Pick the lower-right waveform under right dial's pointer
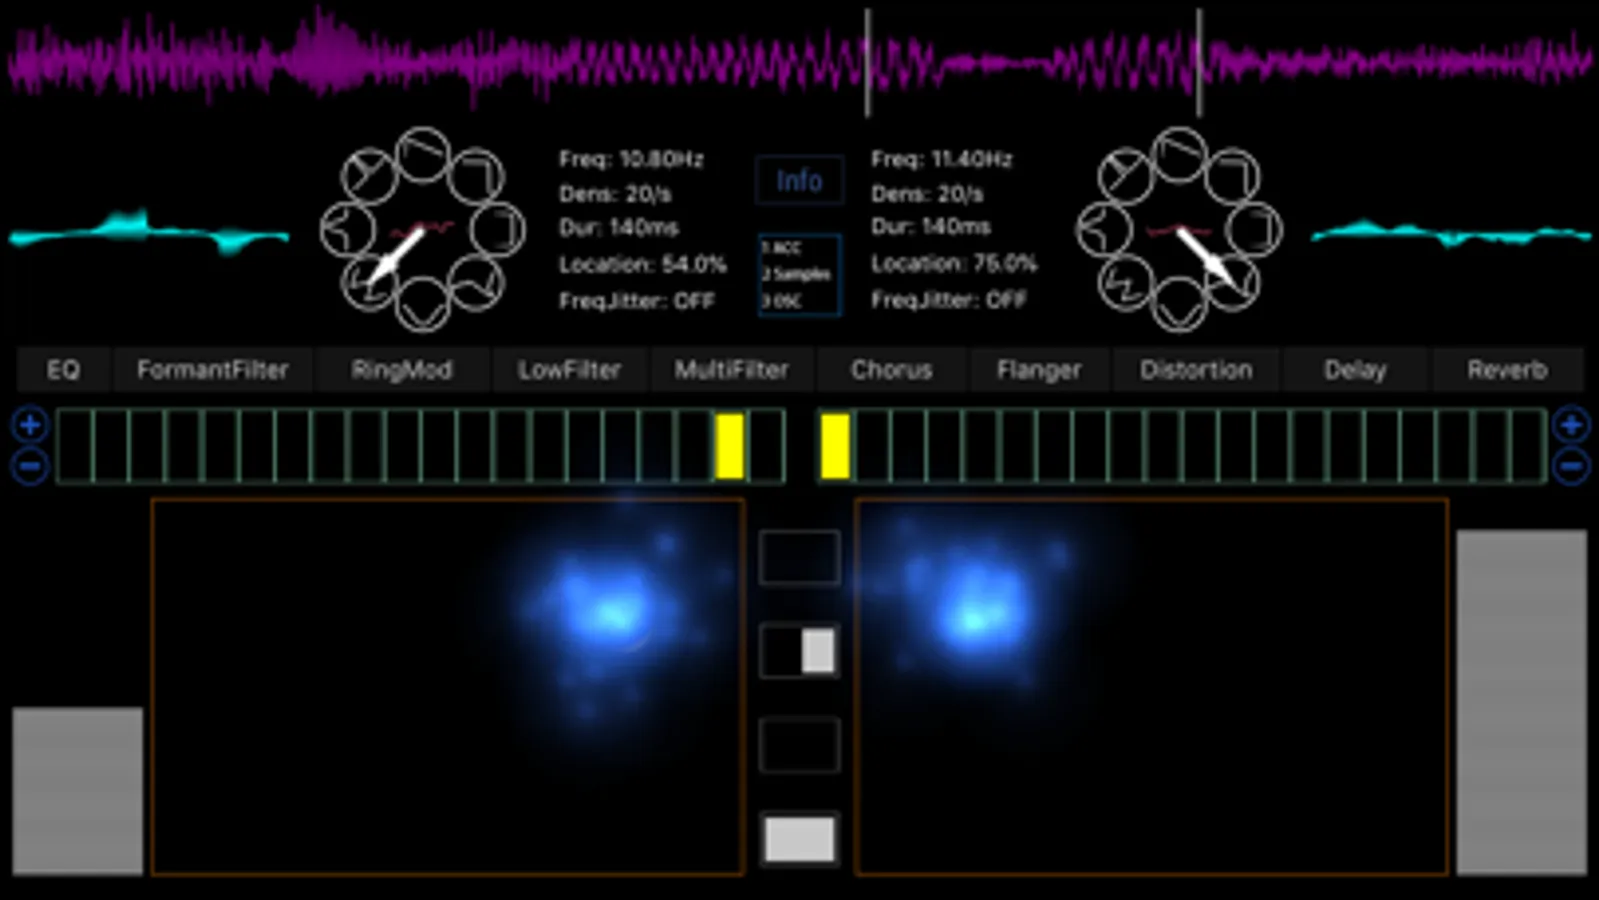1599x900 pixels. click(x=1232, y=281)
